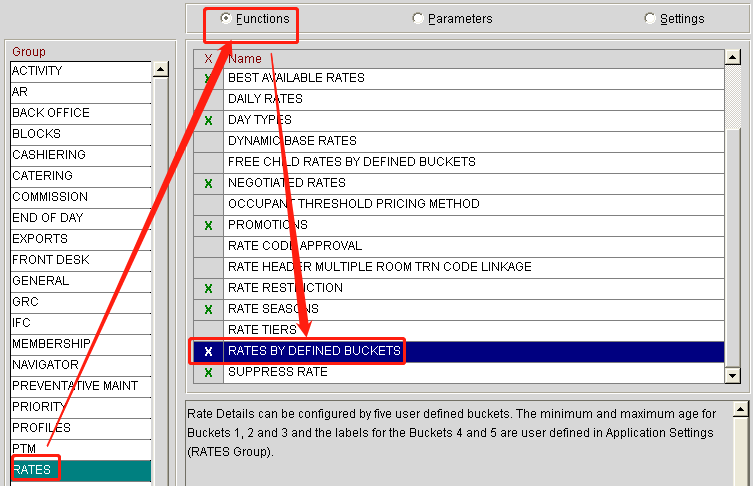
Task: Select RATES BY DEFINED BUCKETS row
Action: (314, 351)
